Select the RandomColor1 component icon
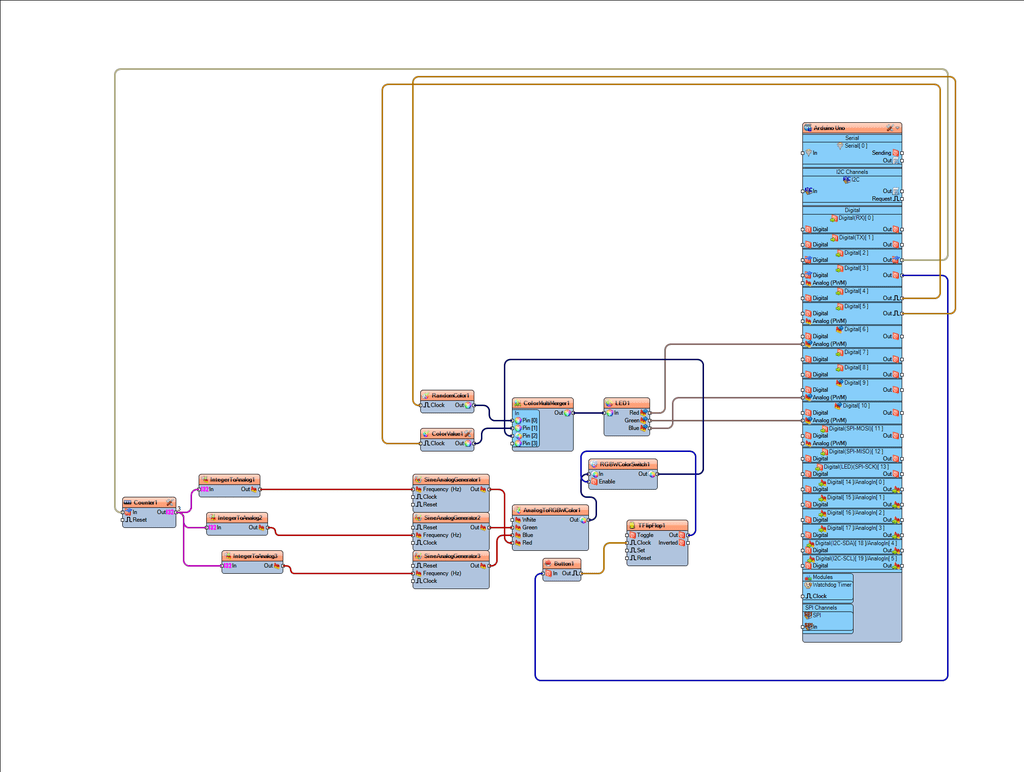Viewport: 1024px width, 772px height. coord(425,396)
